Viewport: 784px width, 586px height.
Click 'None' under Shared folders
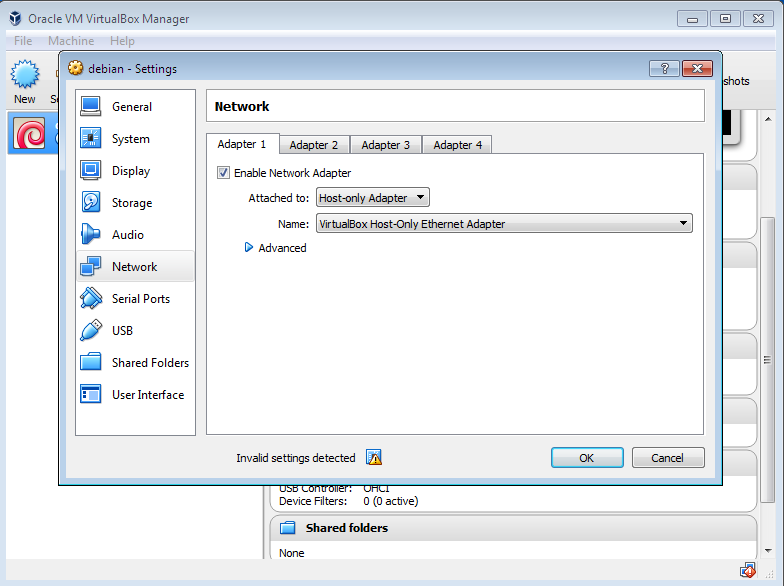[x=292, y=553]
